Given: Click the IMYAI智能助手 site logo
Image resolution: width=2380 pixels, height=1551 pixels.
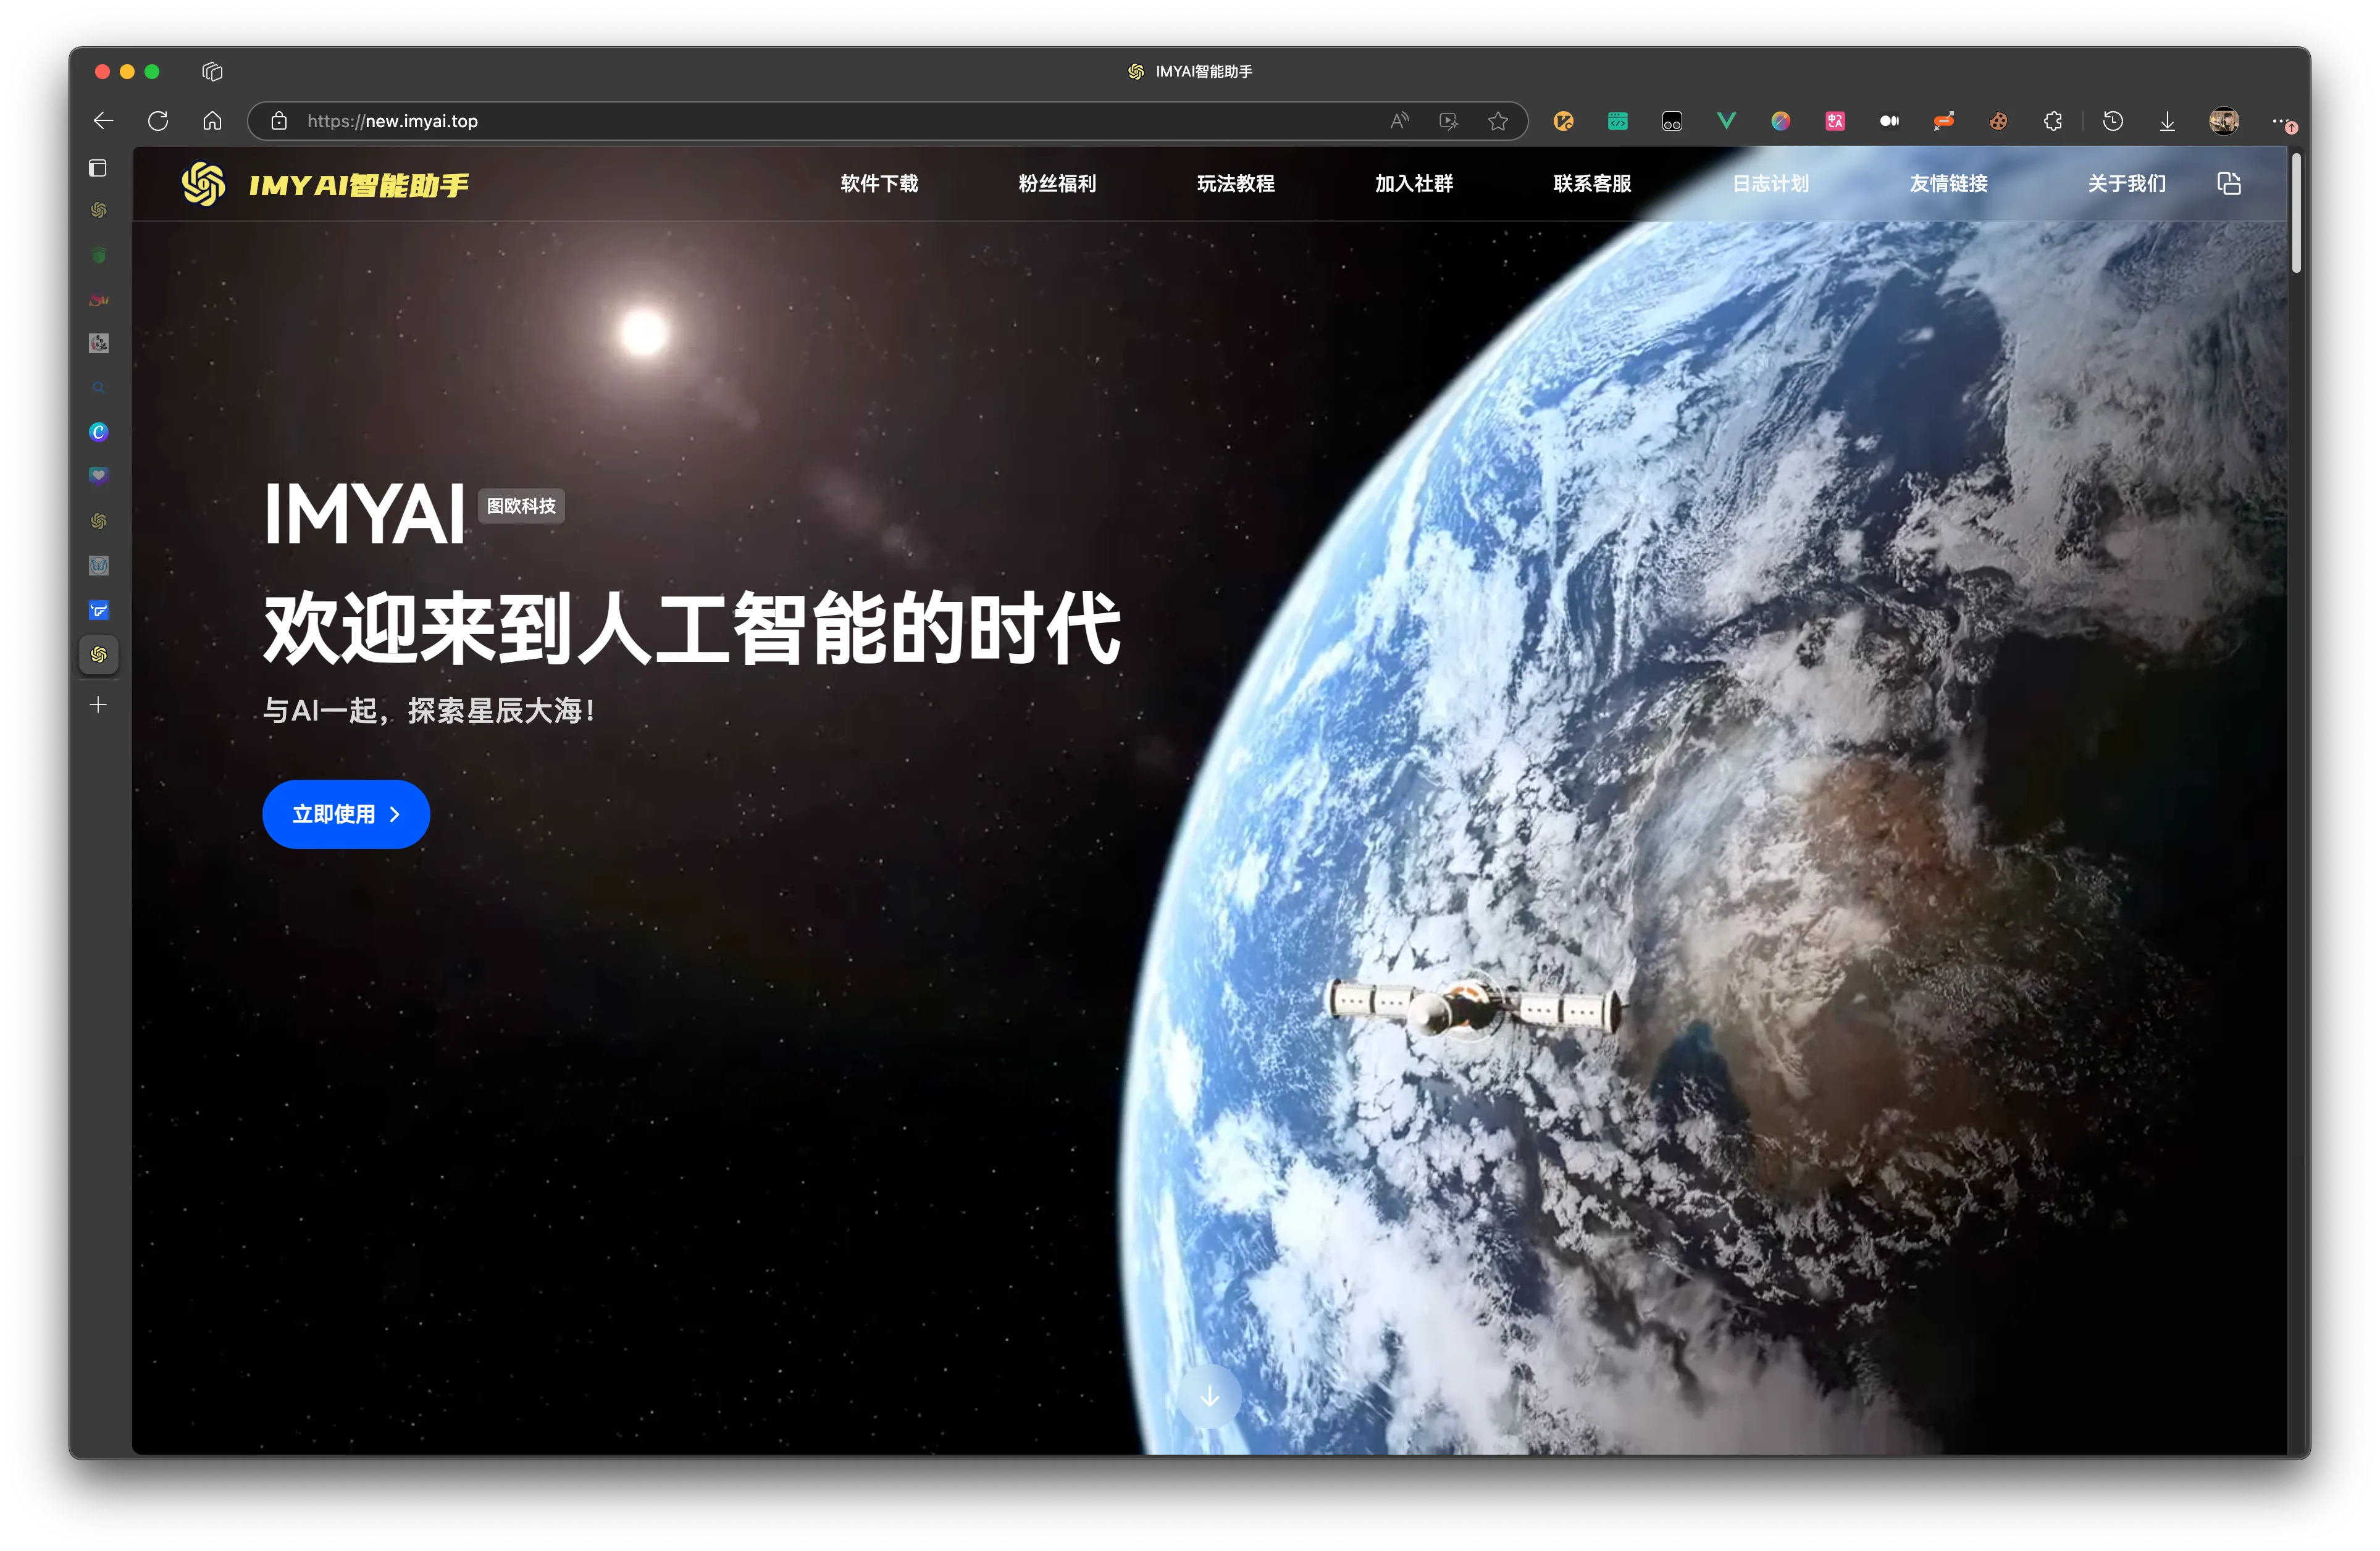Looking at the screenshot, I should click(325, 184).
